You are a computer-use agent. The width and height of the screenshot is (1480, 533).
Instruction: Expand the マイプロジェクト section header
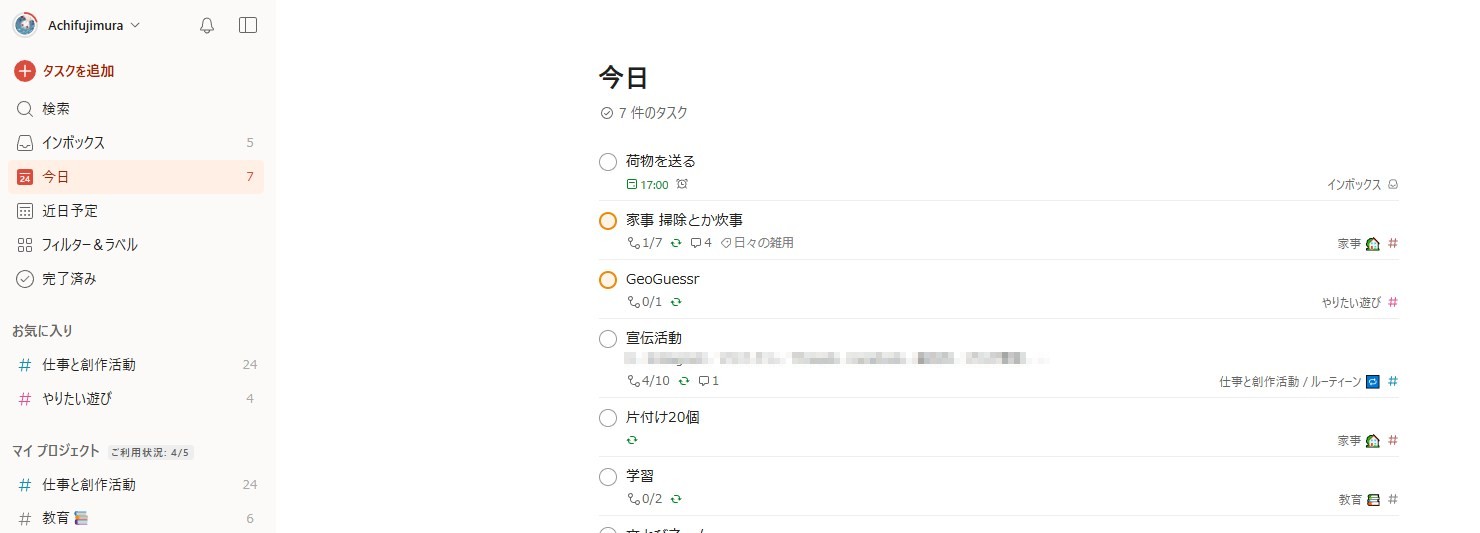coord(56,451)
